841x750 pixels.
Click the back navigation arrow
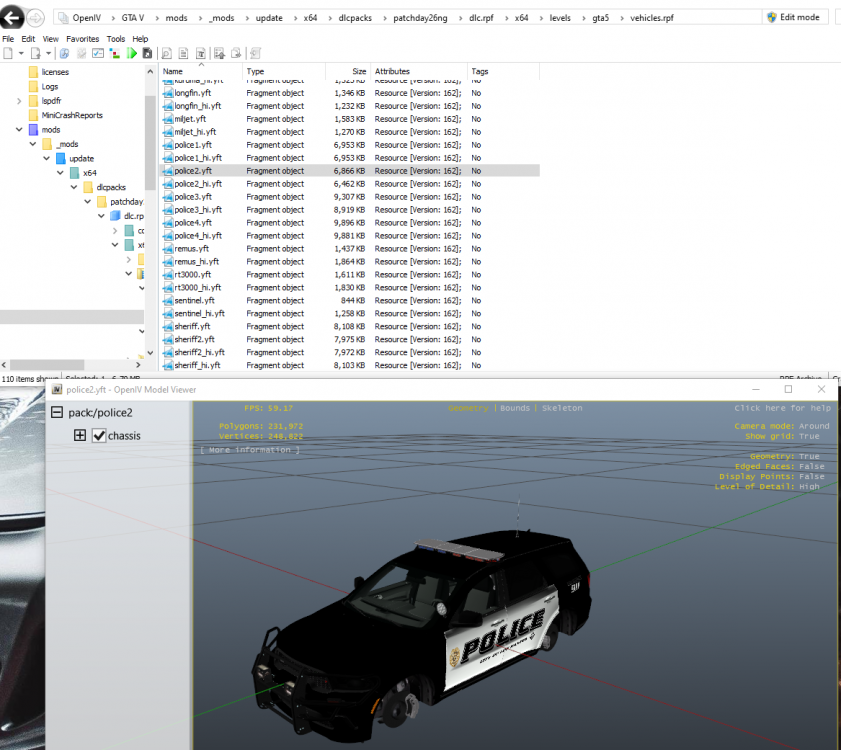click(x=13, y=17)
